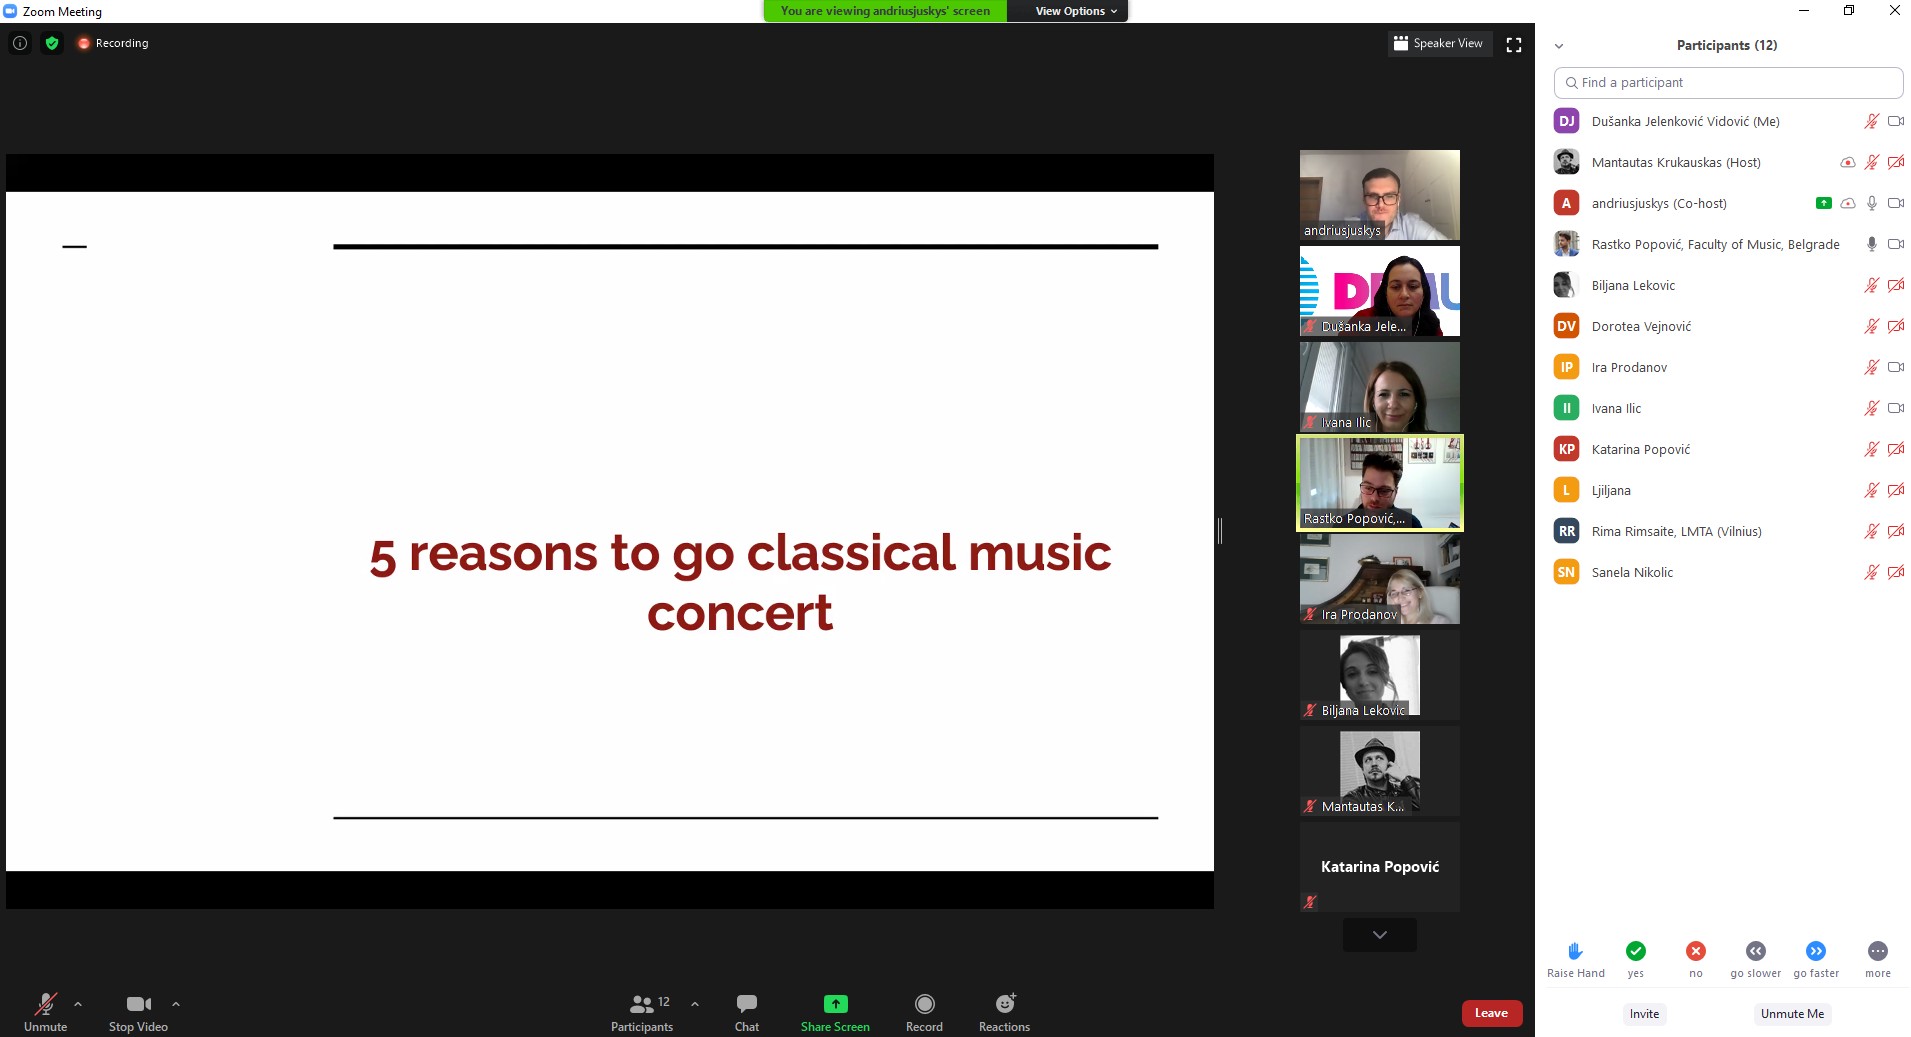The width and height of the screenshot is (1911, 1037).
Task: Switch to Speaker View
Action: (x=1439, y=43)
